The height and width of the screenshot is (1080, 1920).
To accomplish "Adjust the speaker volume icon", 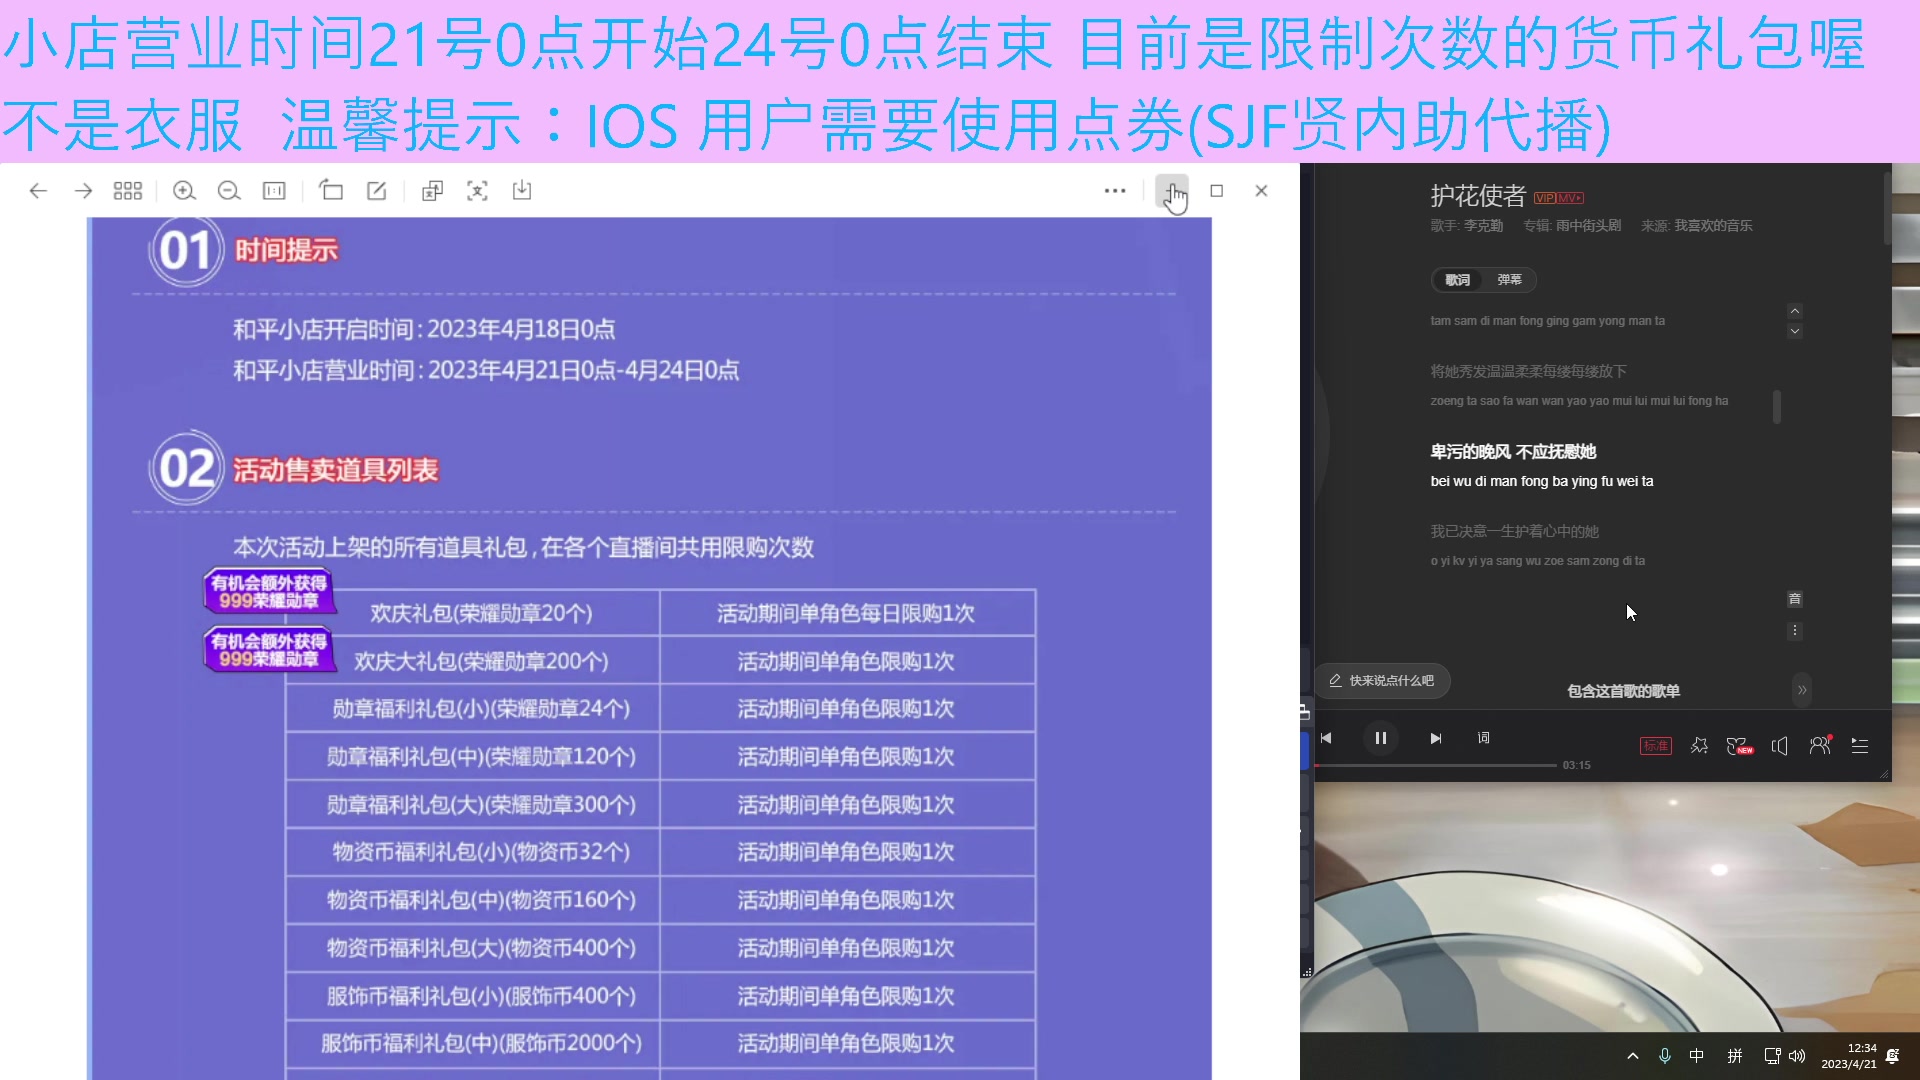I will click(1779, 746).
